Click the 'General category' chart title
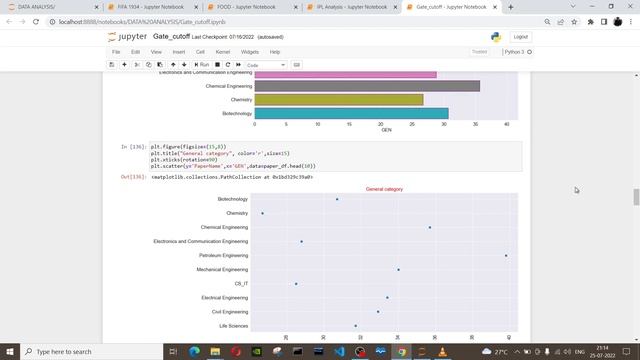 click(384, 189)
